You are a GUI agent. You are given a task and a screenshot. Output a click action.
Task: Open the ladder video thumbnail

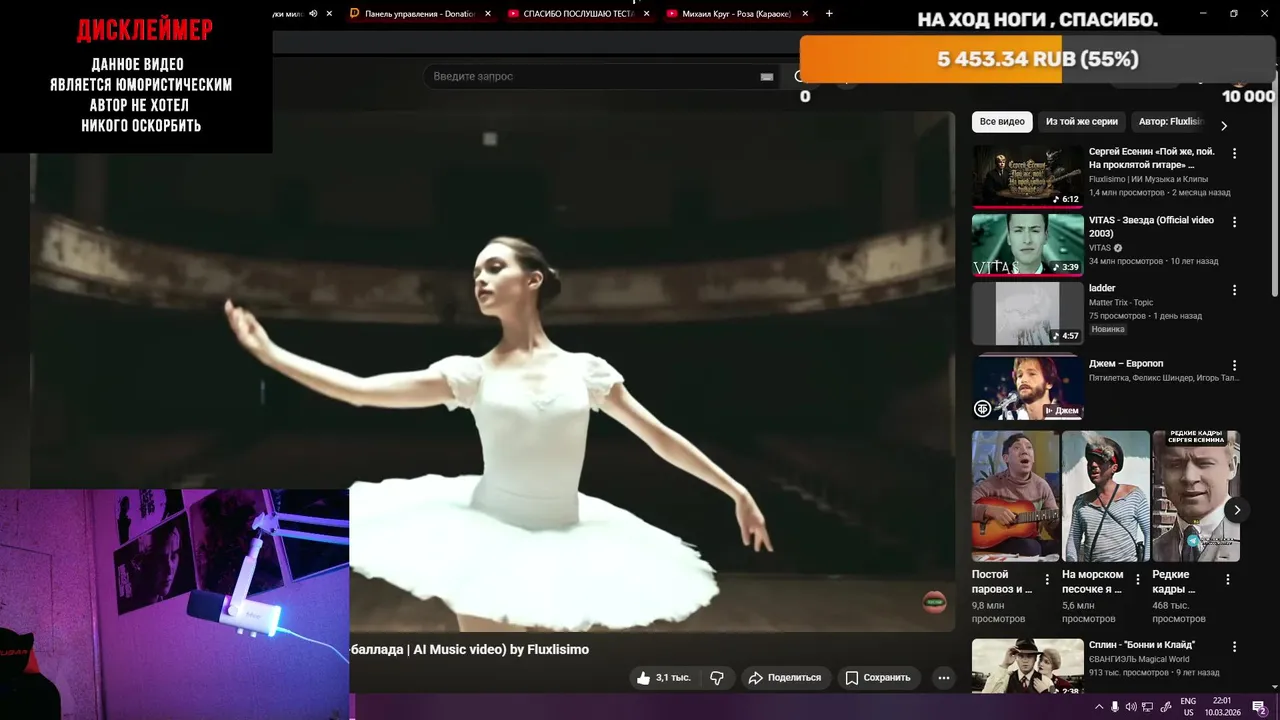(x=1028, y=313)
